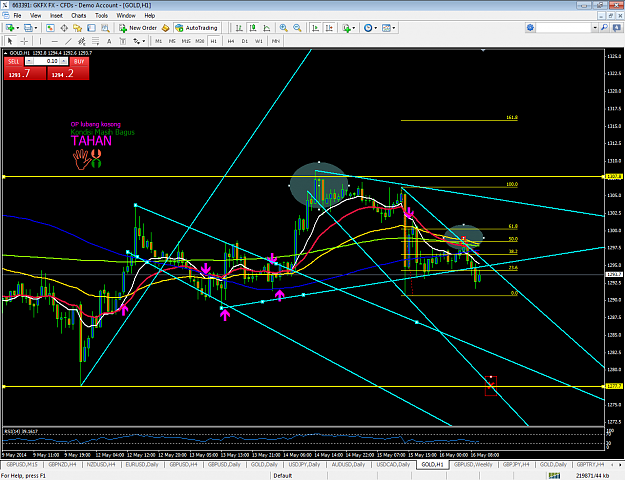The image size is (625, 480).
Task: Switch to M1 timeframe
Action: [x=159, y=41]
